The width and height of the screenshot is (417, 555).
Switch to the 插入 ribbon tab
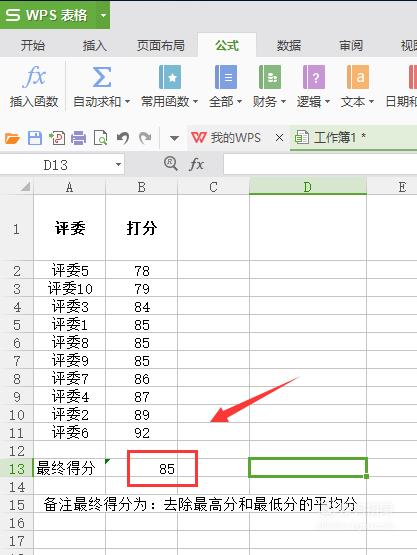tap(95, 45)
